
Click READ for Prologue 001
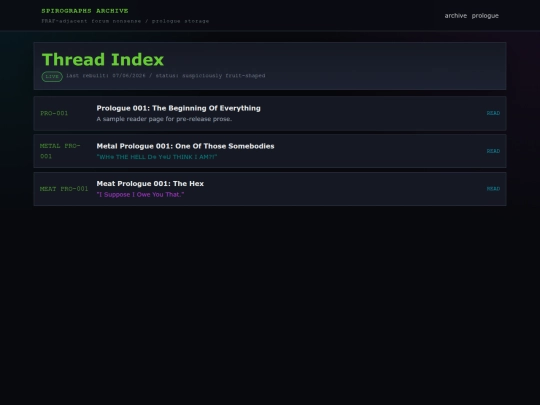493,113
